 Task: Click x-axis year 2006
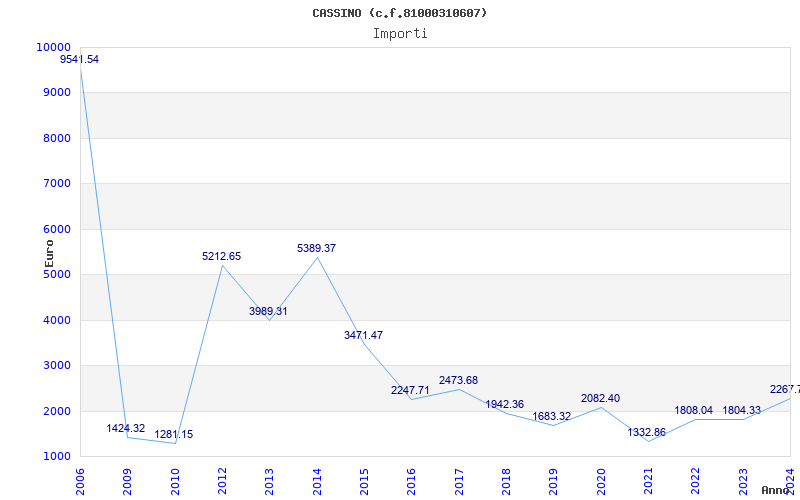pos(80,482)
